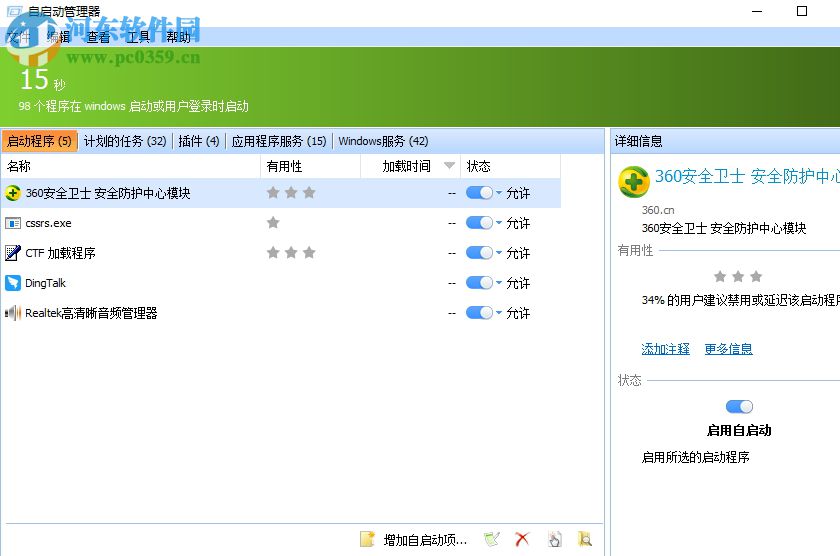Toggle 启用自启动 switch in details panel
The height and width of the screenshot is (556, 840).
[x=739, y=407]
